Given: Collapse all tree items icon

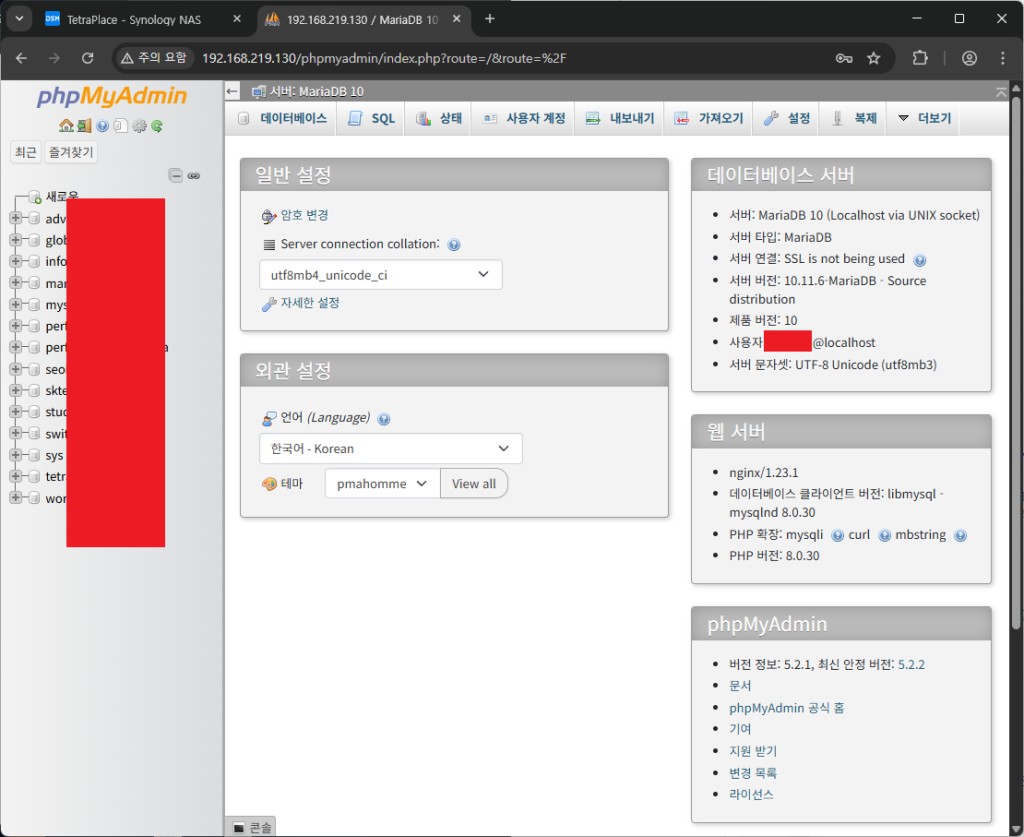Looking at the screenshot, I should [x=175, y=175].
